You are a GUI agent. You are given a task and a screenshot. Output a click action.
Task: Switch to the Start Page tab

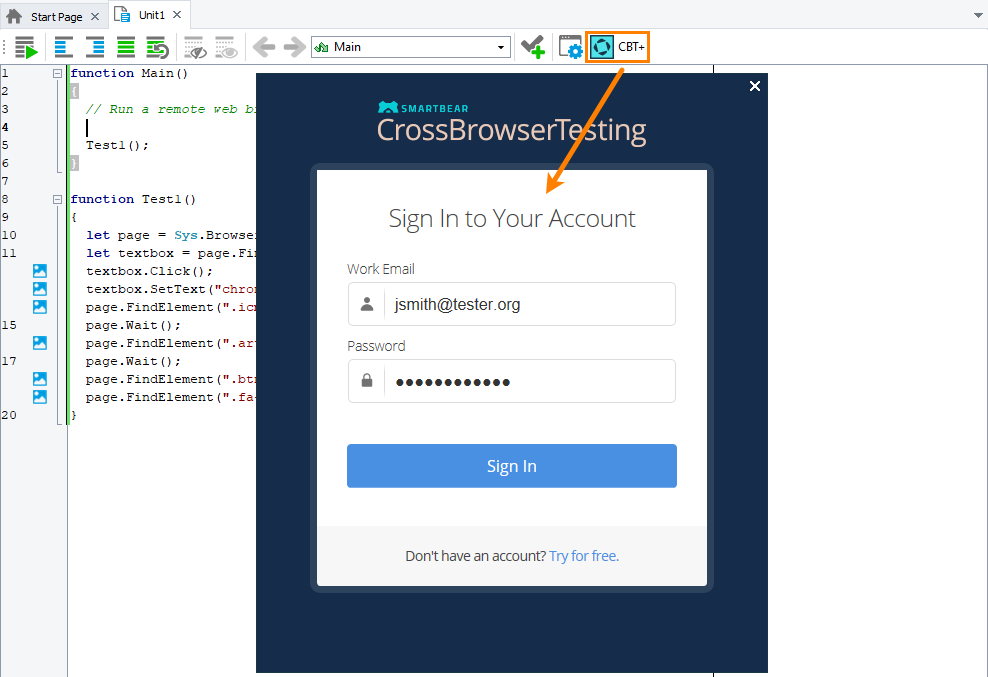coord(55,15)
